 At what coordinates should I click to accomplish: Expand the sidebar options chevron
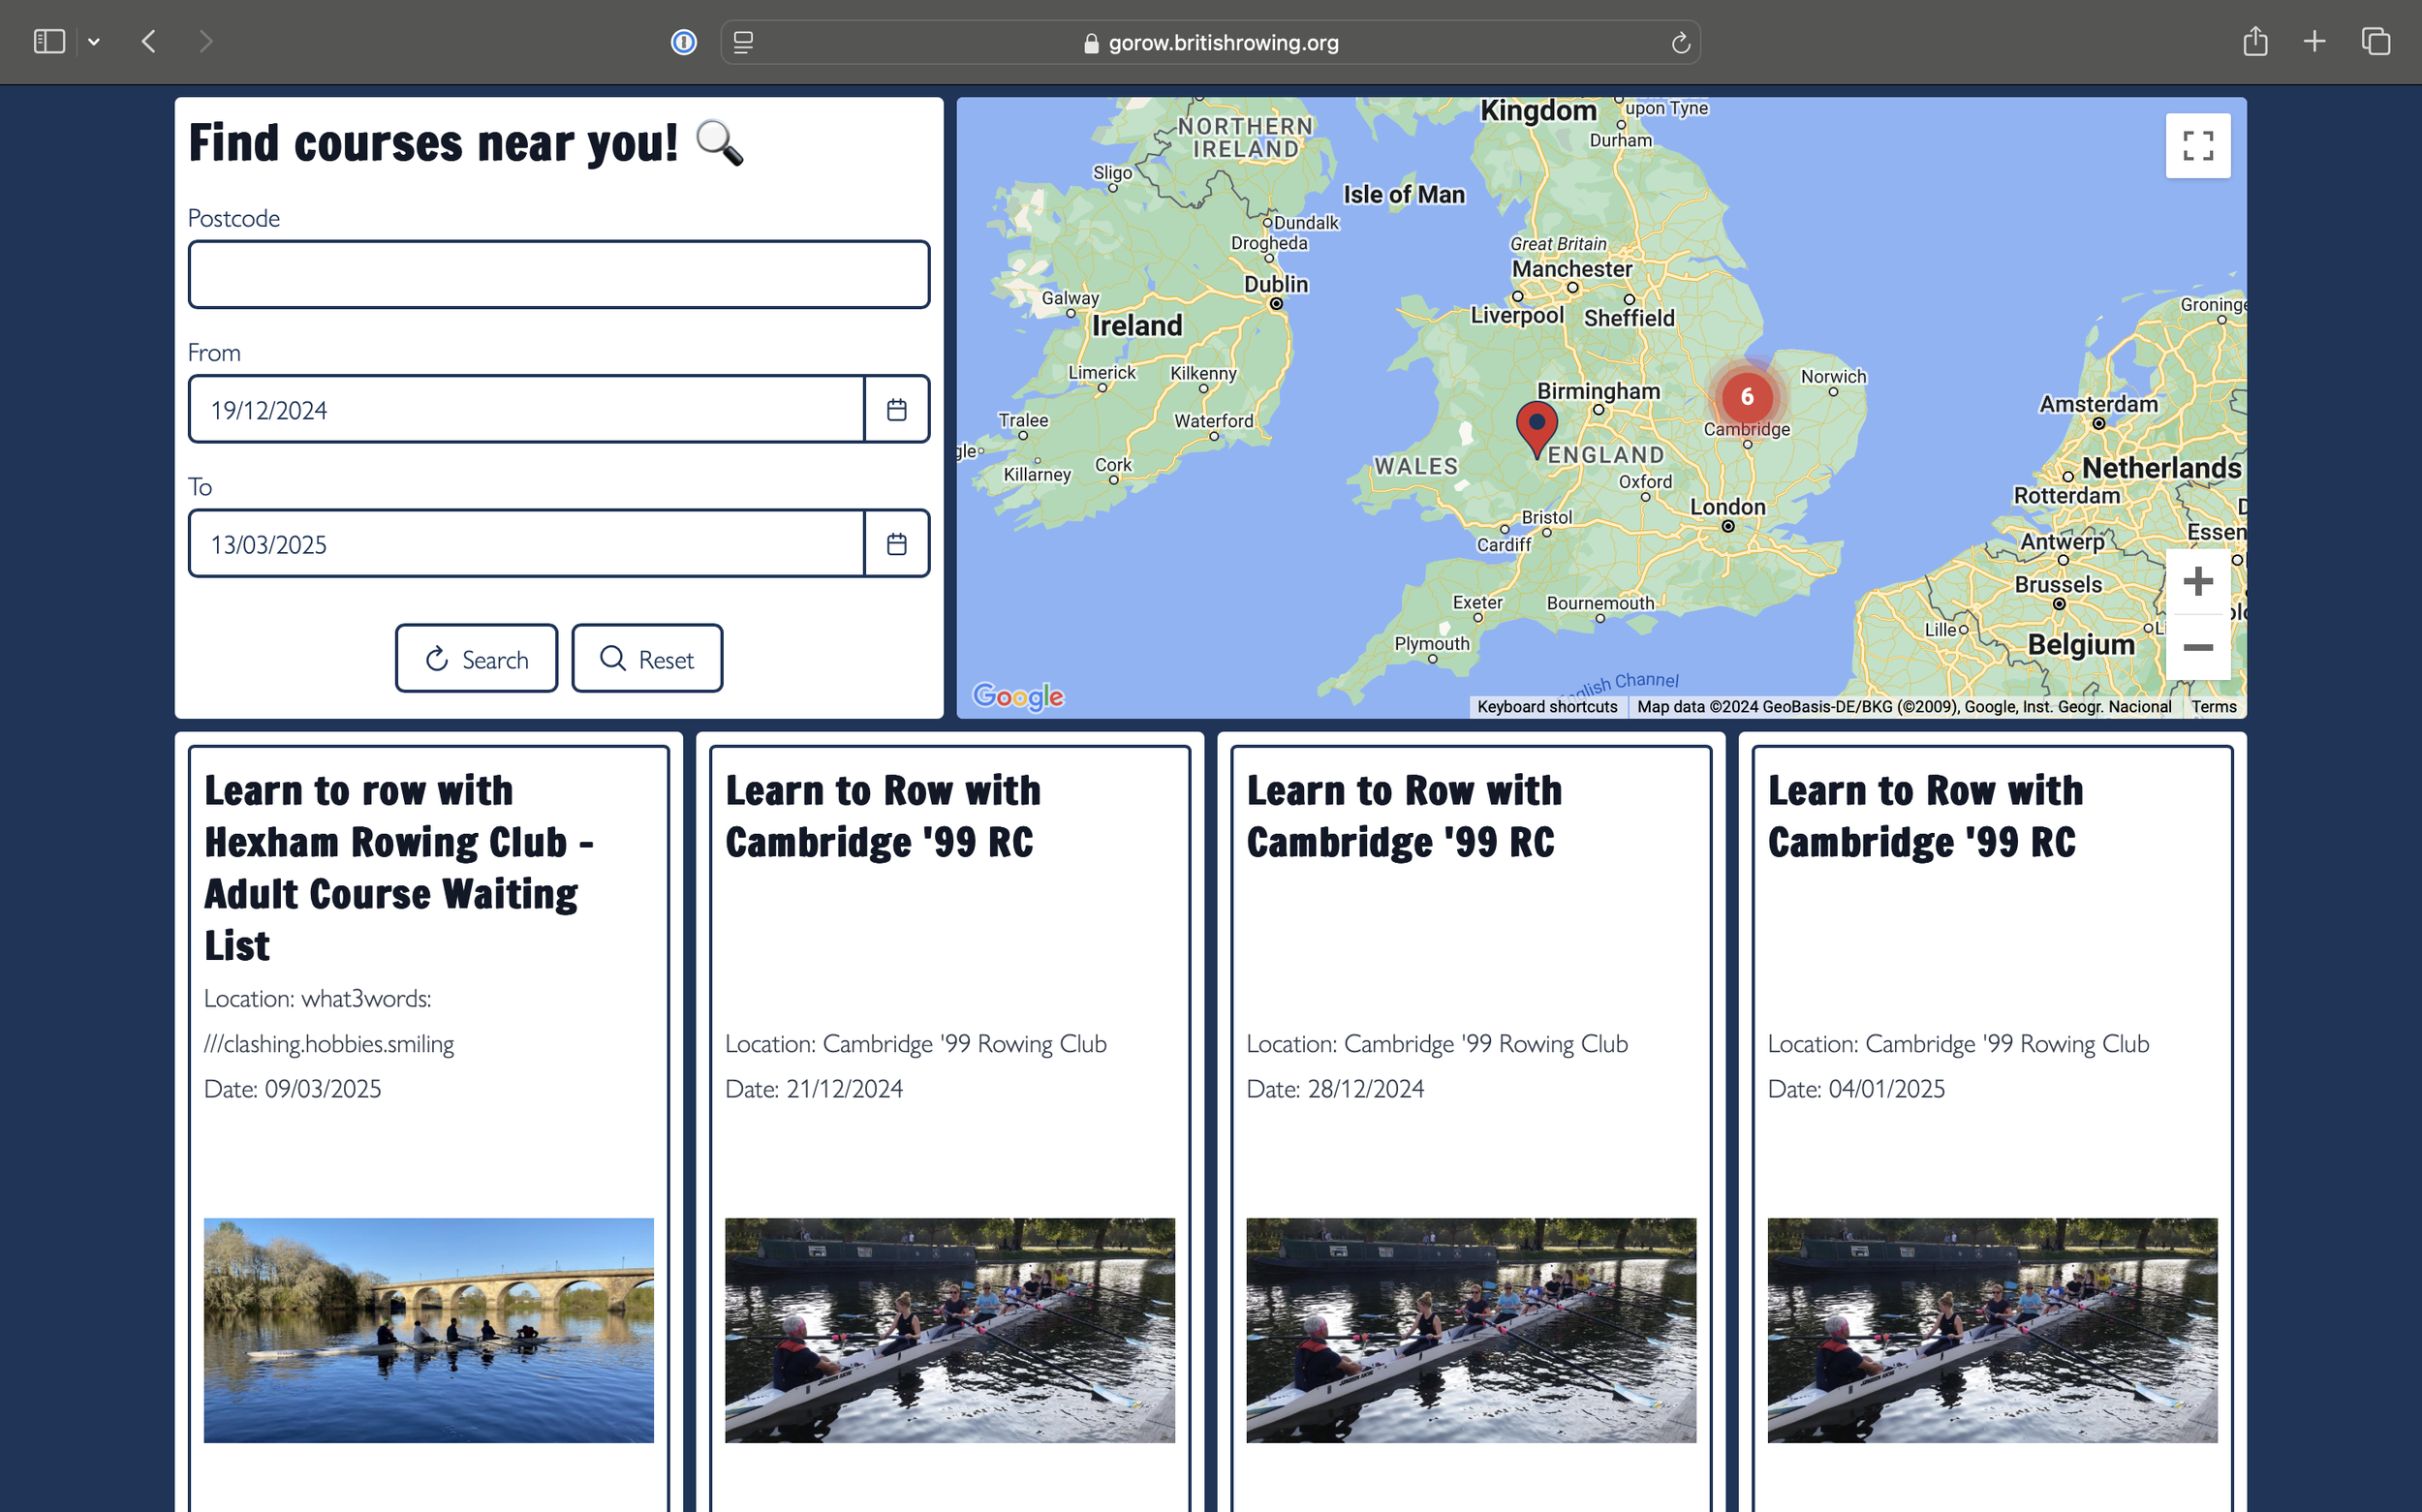coord(94,42)
